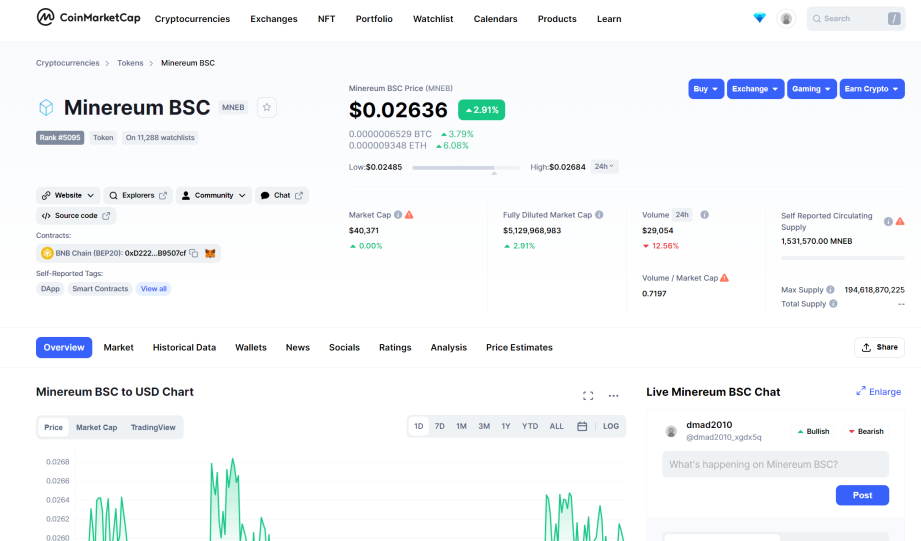Screen dimensions: 921x541
Task: Click the Post button in chat
Action: (x=862, y=495)
